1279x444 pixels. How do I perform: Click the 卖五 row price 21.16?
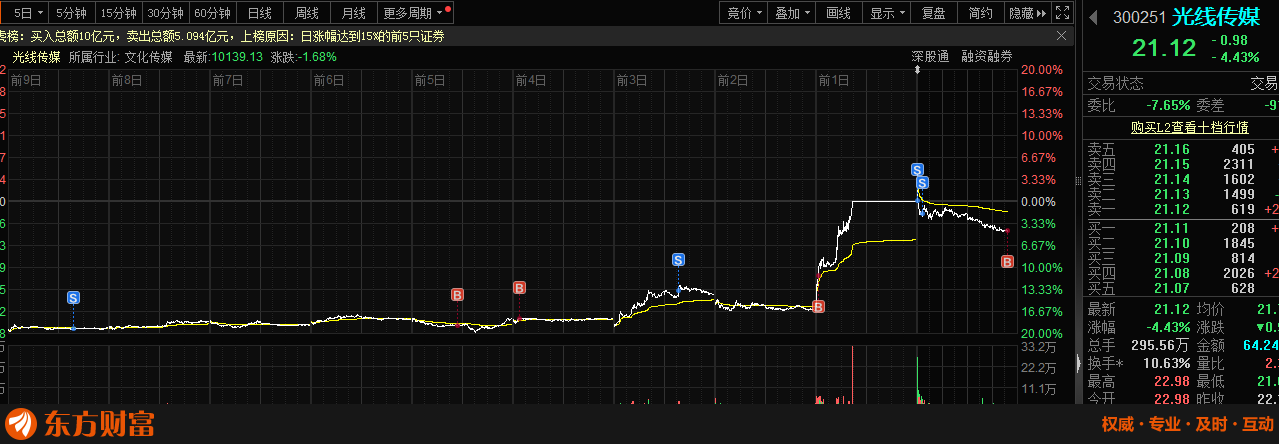pos(1172,149)
